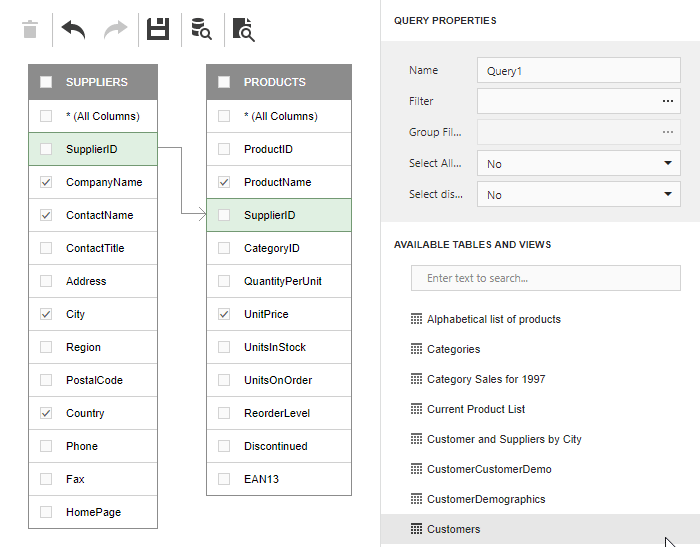The height and width of the screenshot is (547, 700).
Task: Click the redo arrow icon
Action: [x=116, y=29]
